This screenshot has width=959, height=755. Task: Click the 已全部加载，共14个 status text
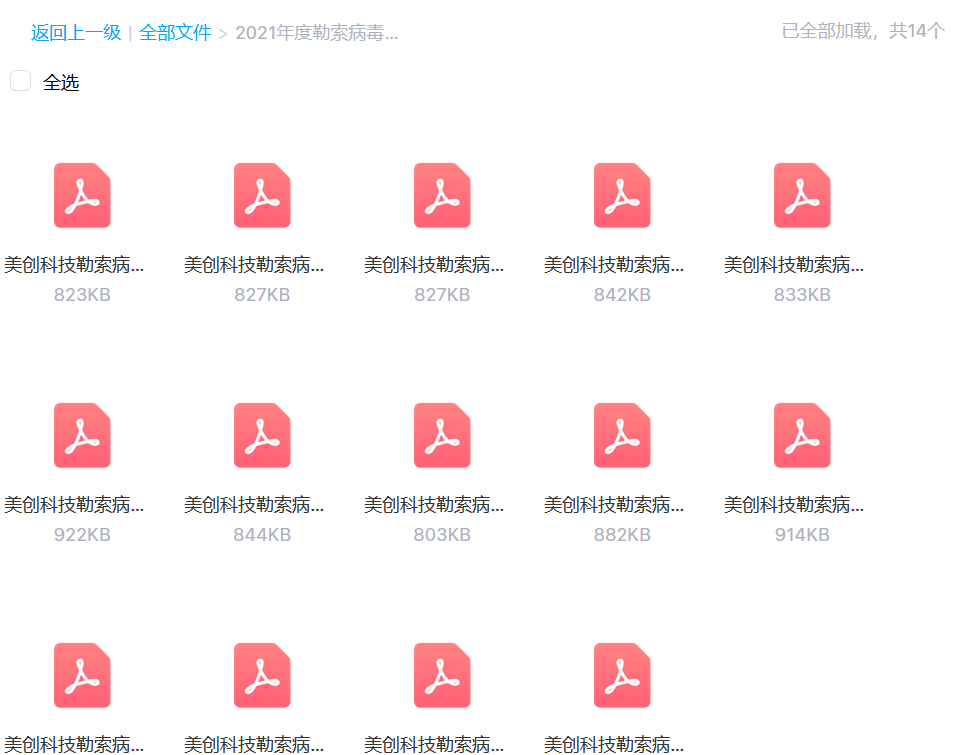[x=863, y=31]
